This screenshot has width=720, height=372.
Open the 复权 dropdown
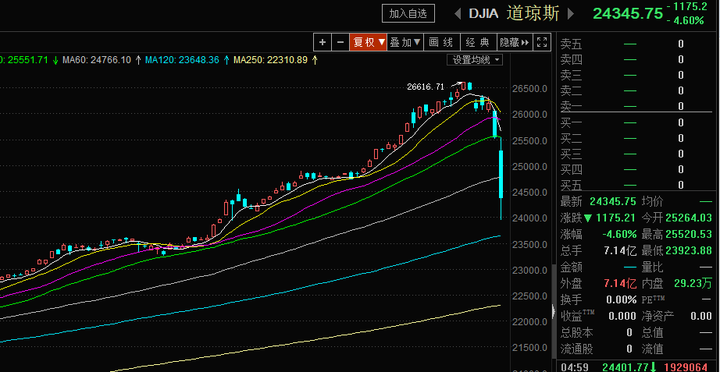tap(368, 42)
